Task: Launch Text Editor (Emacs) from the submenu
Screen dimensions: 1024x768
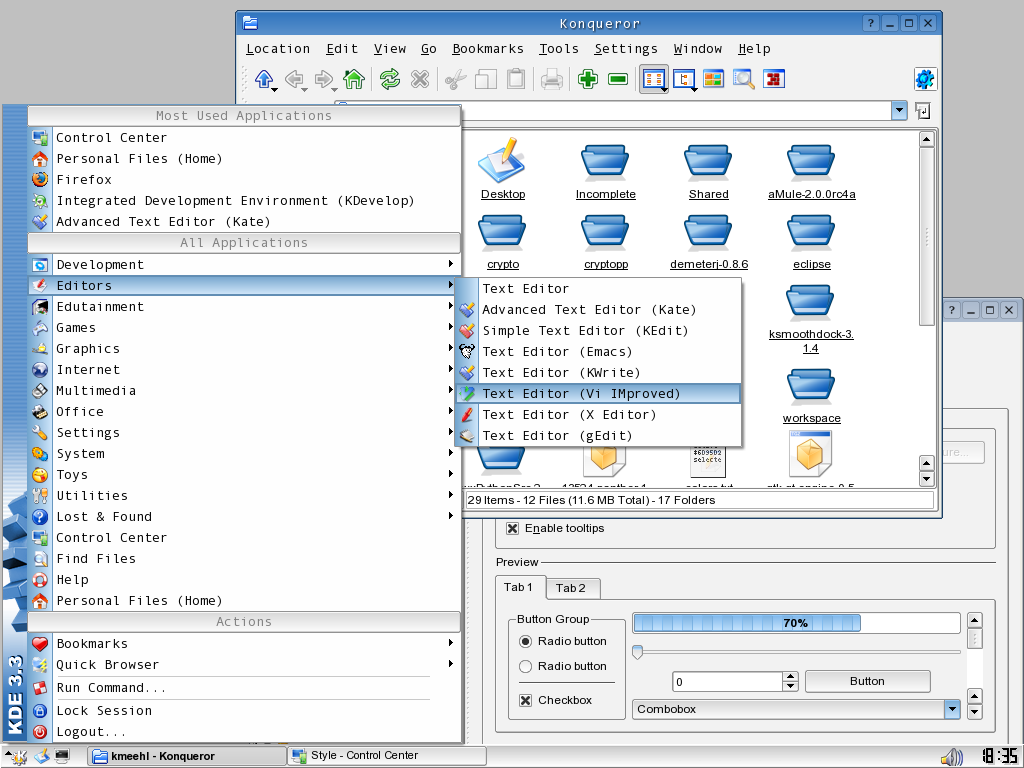Action: (598, 352)
